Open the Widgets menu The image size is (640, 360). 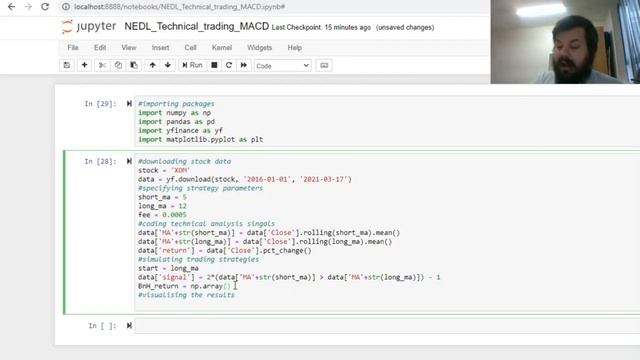[260, 48]
